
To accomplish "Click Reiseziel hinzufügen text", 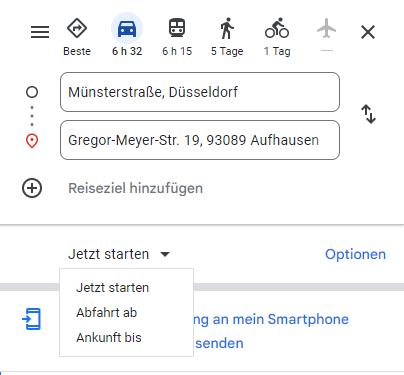I will tap(135, 188).
